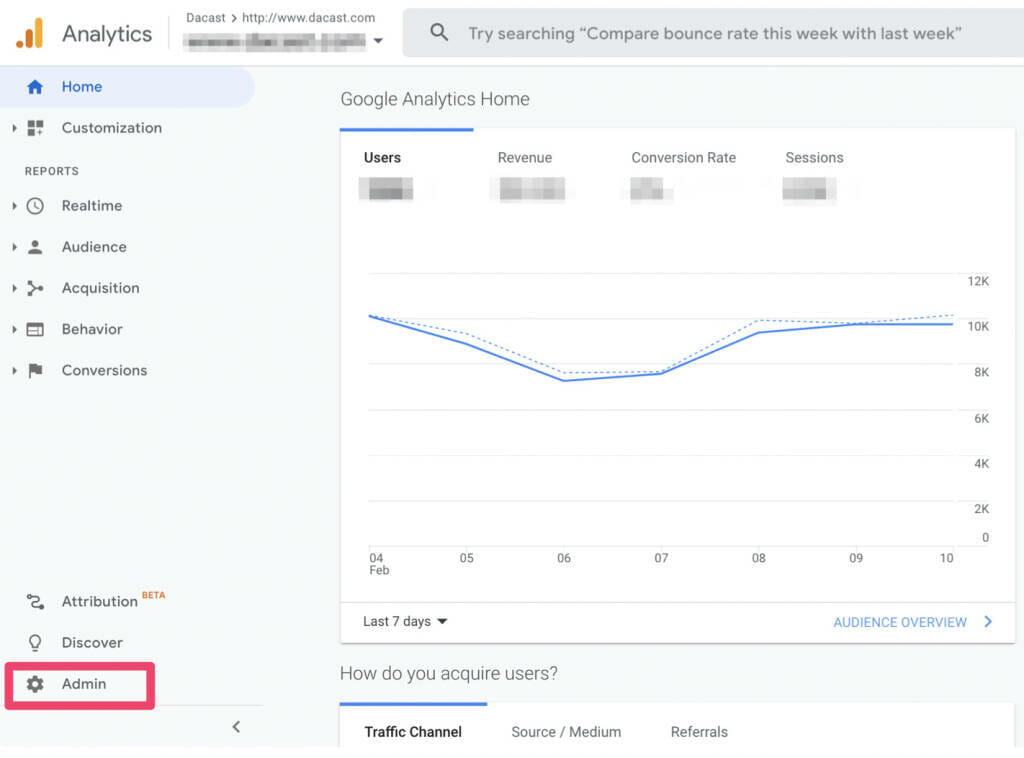1024x758 pixels.
Task: Open Realtime reports label
Action: [92, 206]
